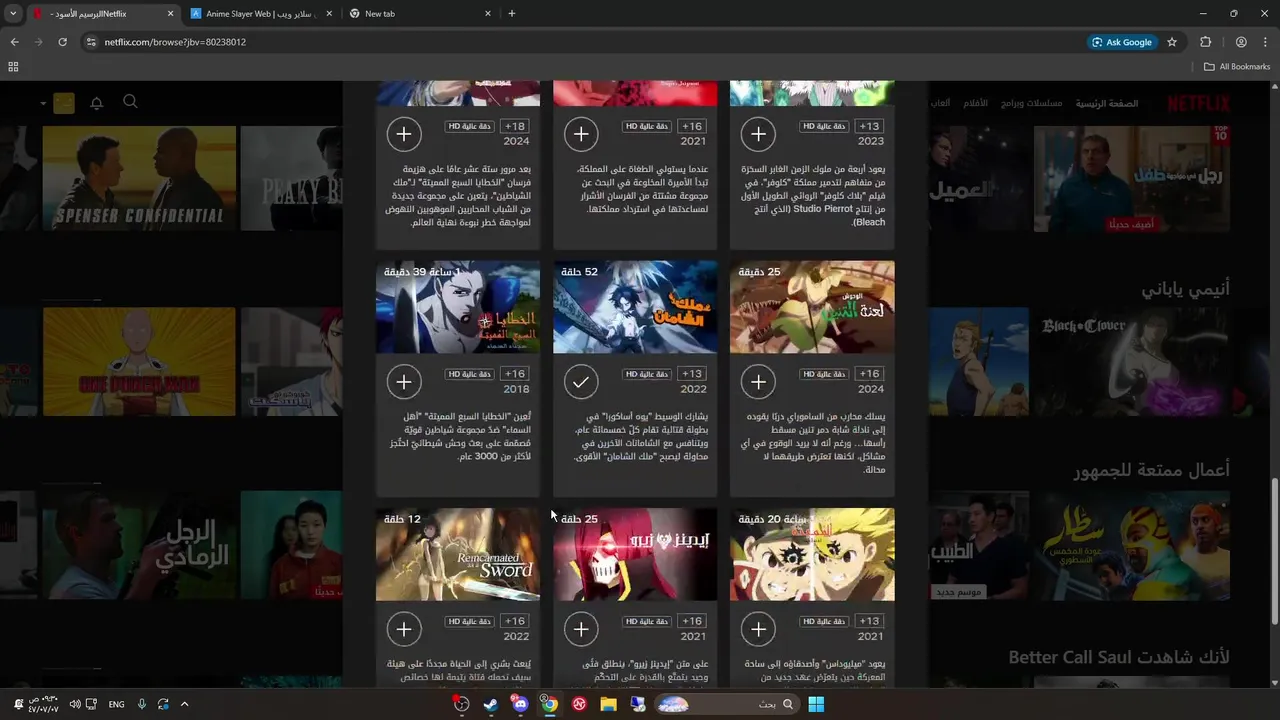Add the 2018 Seven Deadly Sins movie to list

tap(404, 381)
